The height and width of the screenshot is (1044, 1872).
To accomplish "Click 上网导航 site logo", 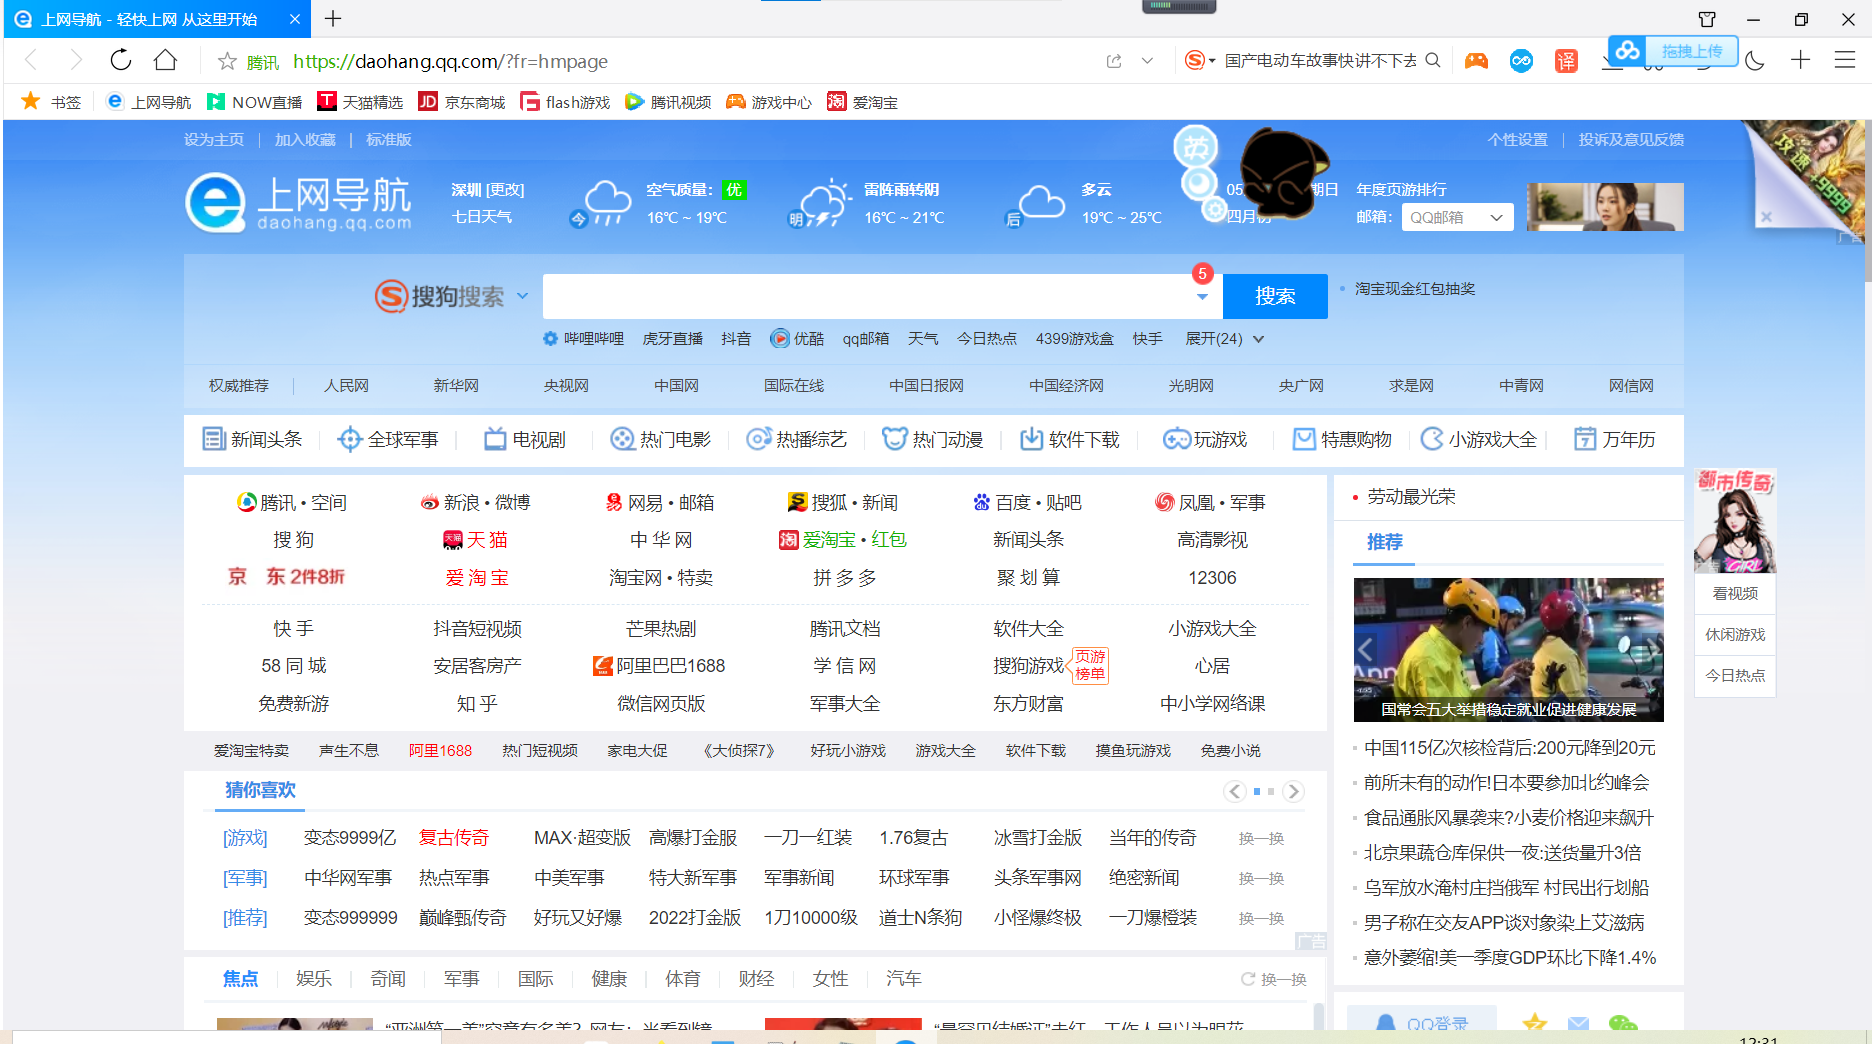I will coord(298,203).
